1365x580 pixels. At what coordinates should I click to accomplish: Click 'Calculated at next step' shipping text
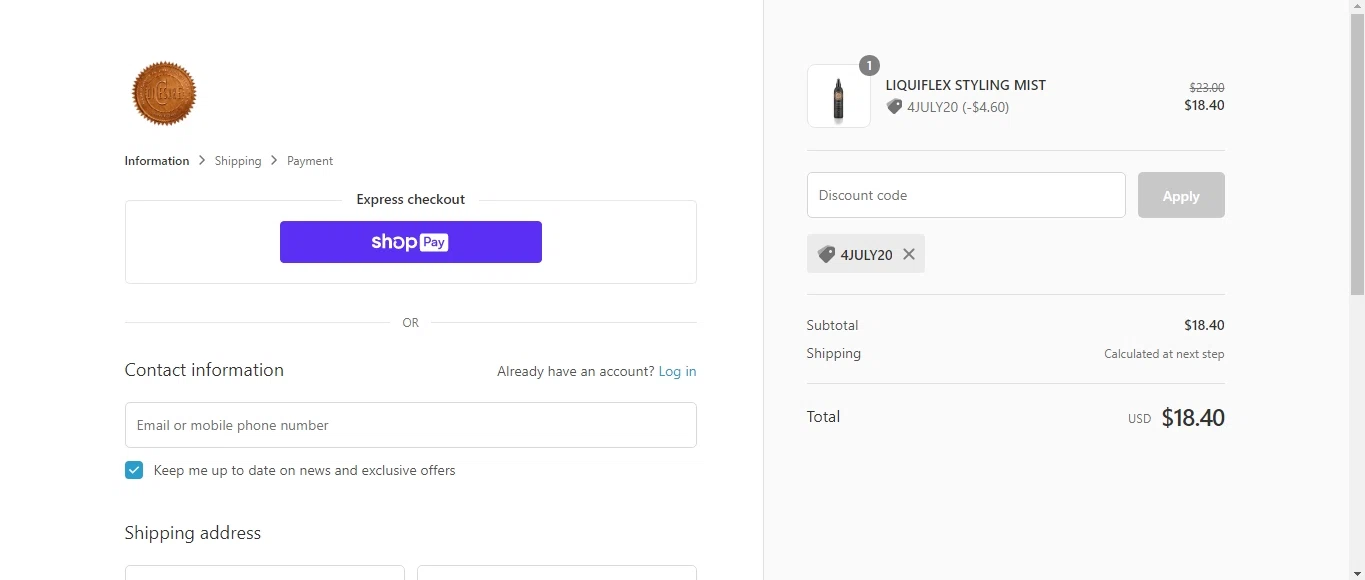1164,354
